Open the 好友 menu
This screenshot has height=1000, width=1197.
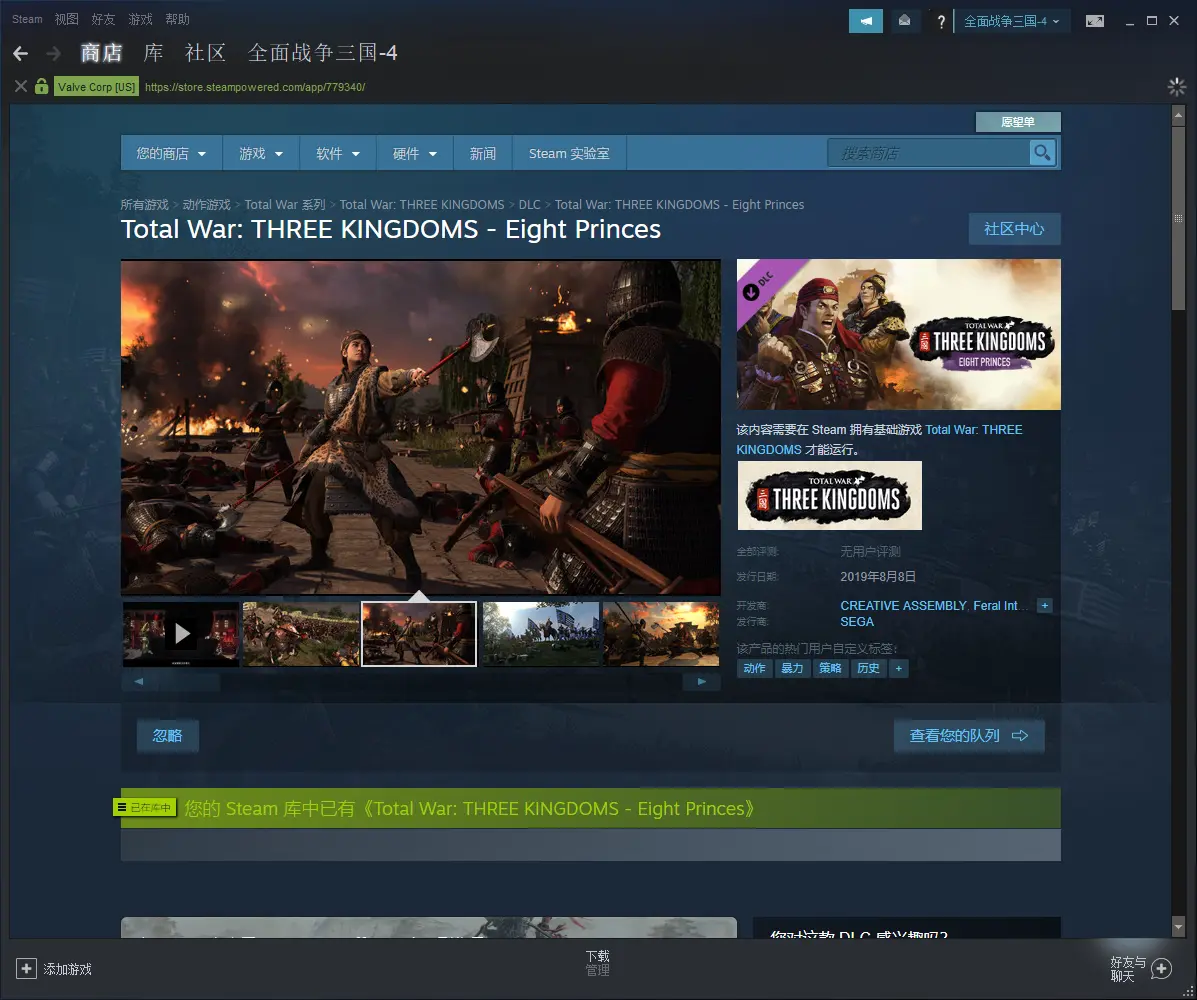[103, 19]
